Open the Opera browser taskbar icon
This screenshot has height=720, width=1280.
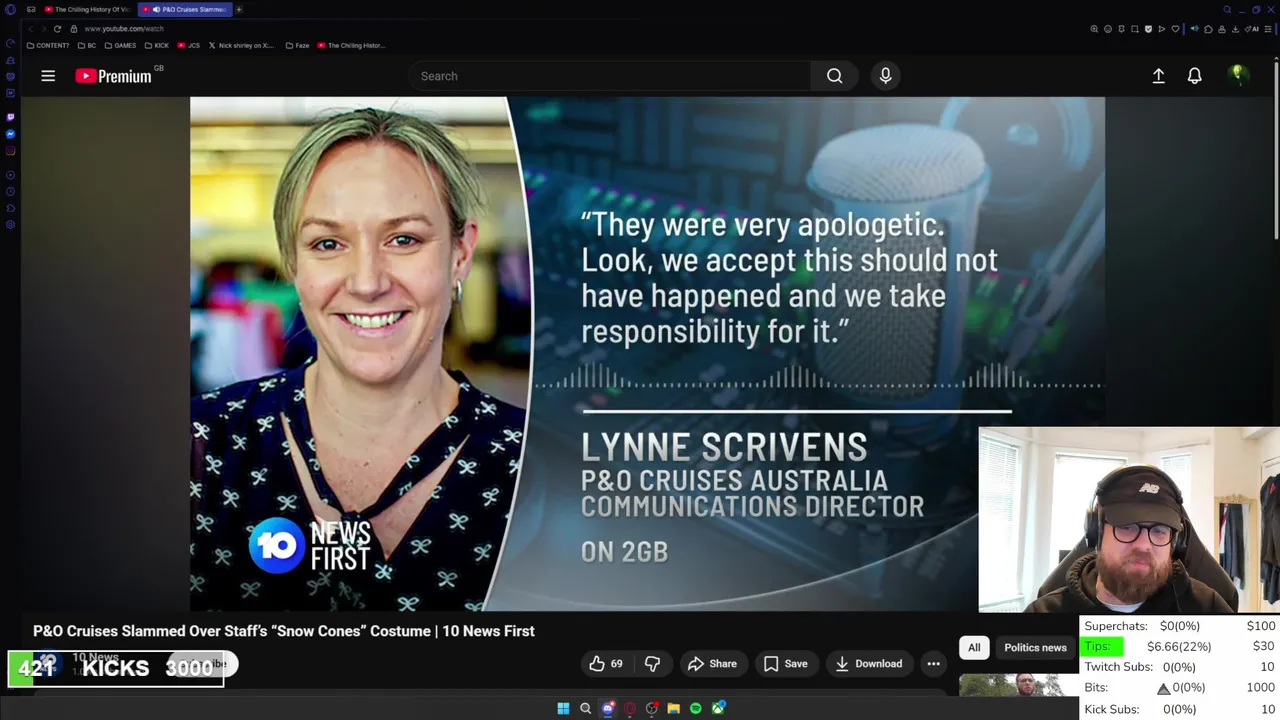(x=630, y=708)
